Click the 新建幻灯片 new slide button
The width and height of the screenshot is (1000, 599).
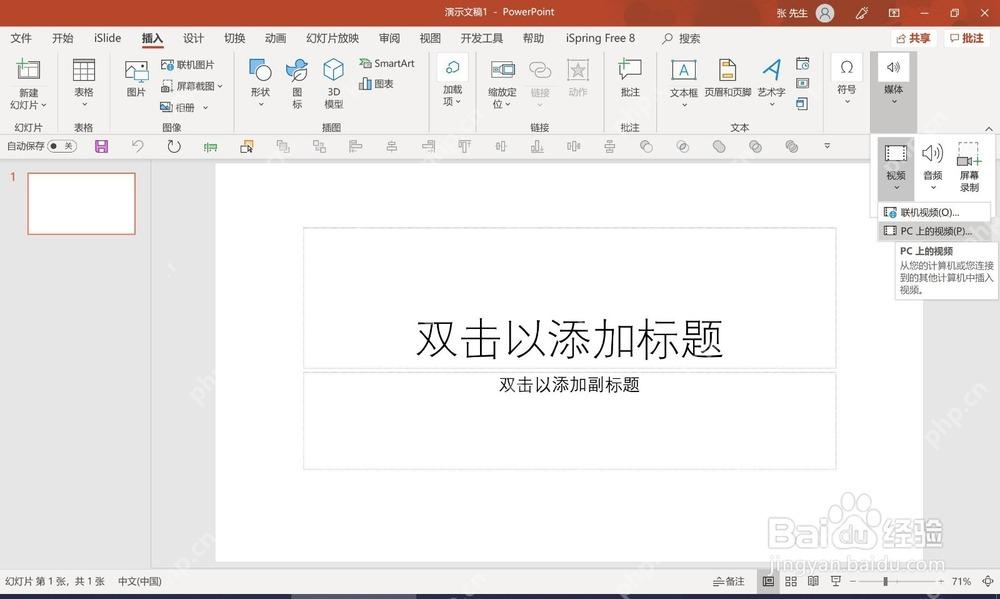[28, 84]
